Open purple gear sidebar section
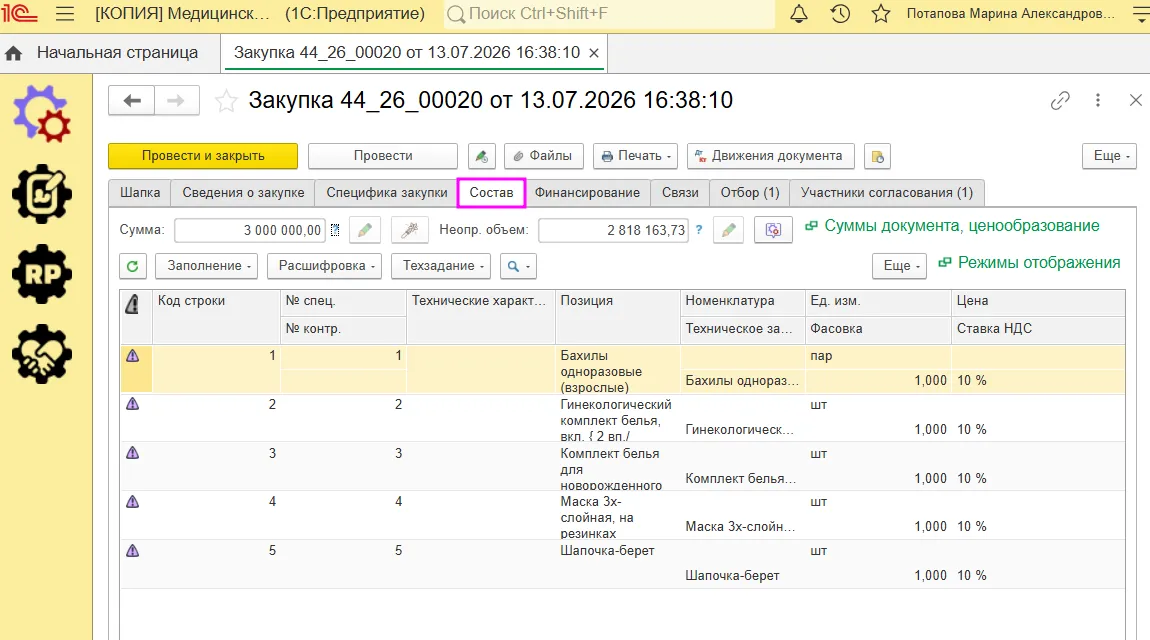1150x640 pixels. (x=43, y=114)
